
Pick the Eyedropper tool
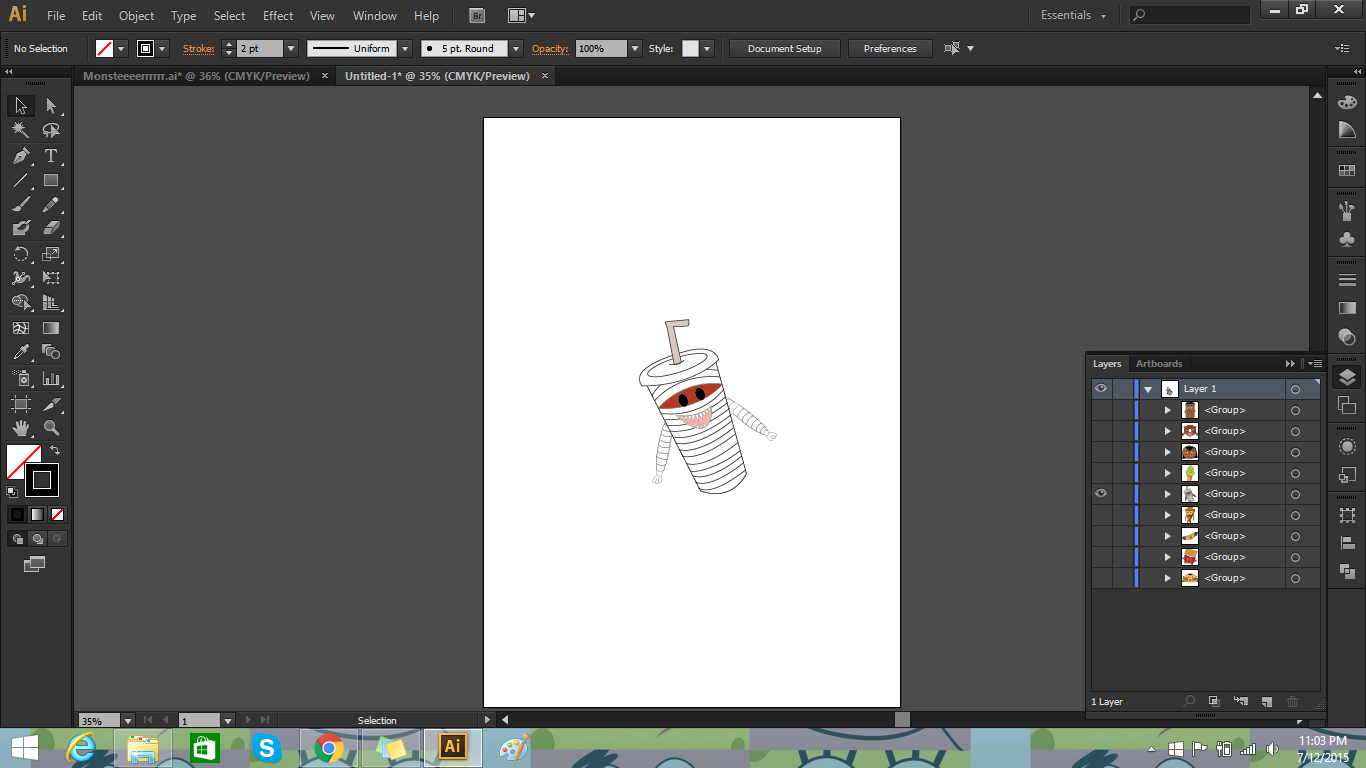[20, 352]
